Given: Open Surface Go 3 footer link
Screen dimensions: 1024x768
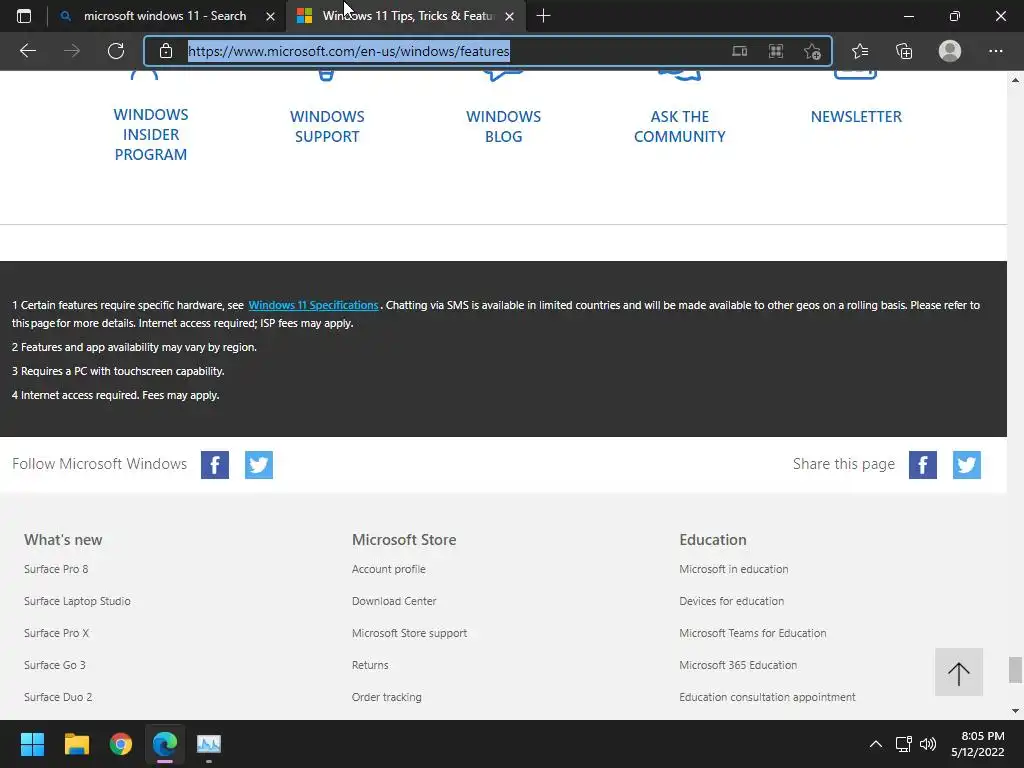Looking at the screenshot, I should coord(55,665).
